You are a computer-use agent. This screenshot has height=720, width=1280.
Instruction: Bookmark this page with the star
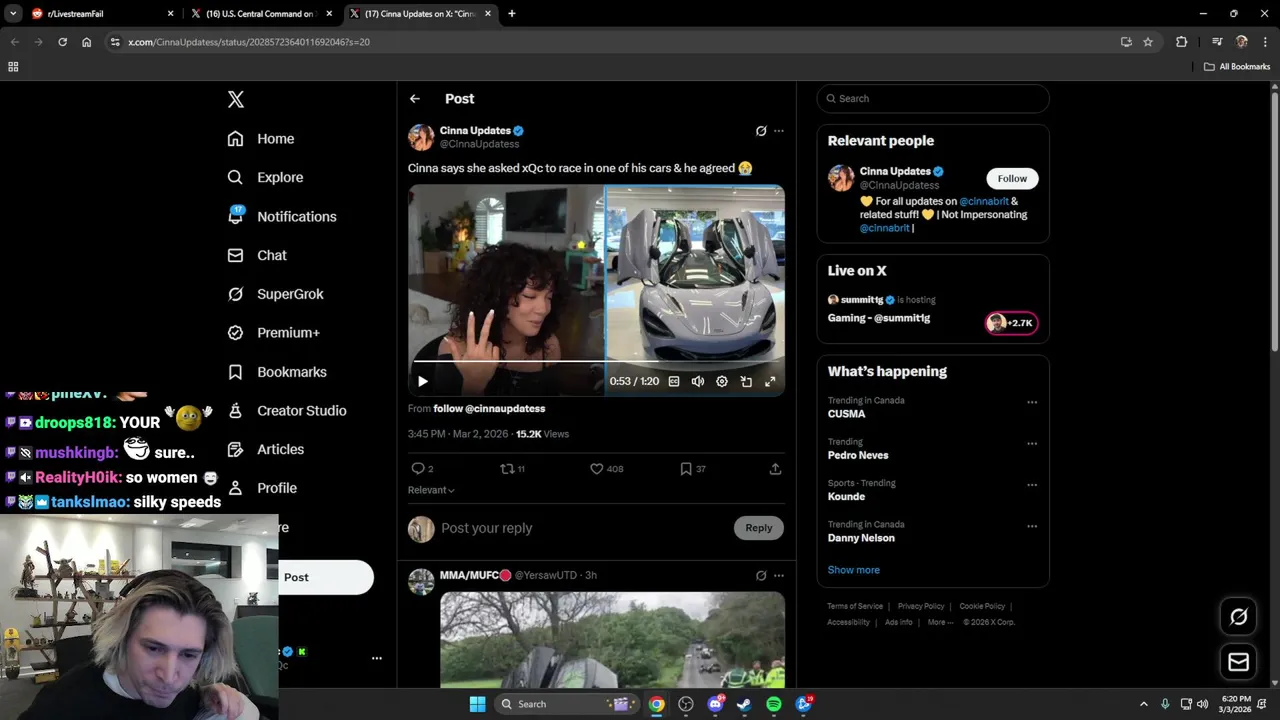(1148, 42)
